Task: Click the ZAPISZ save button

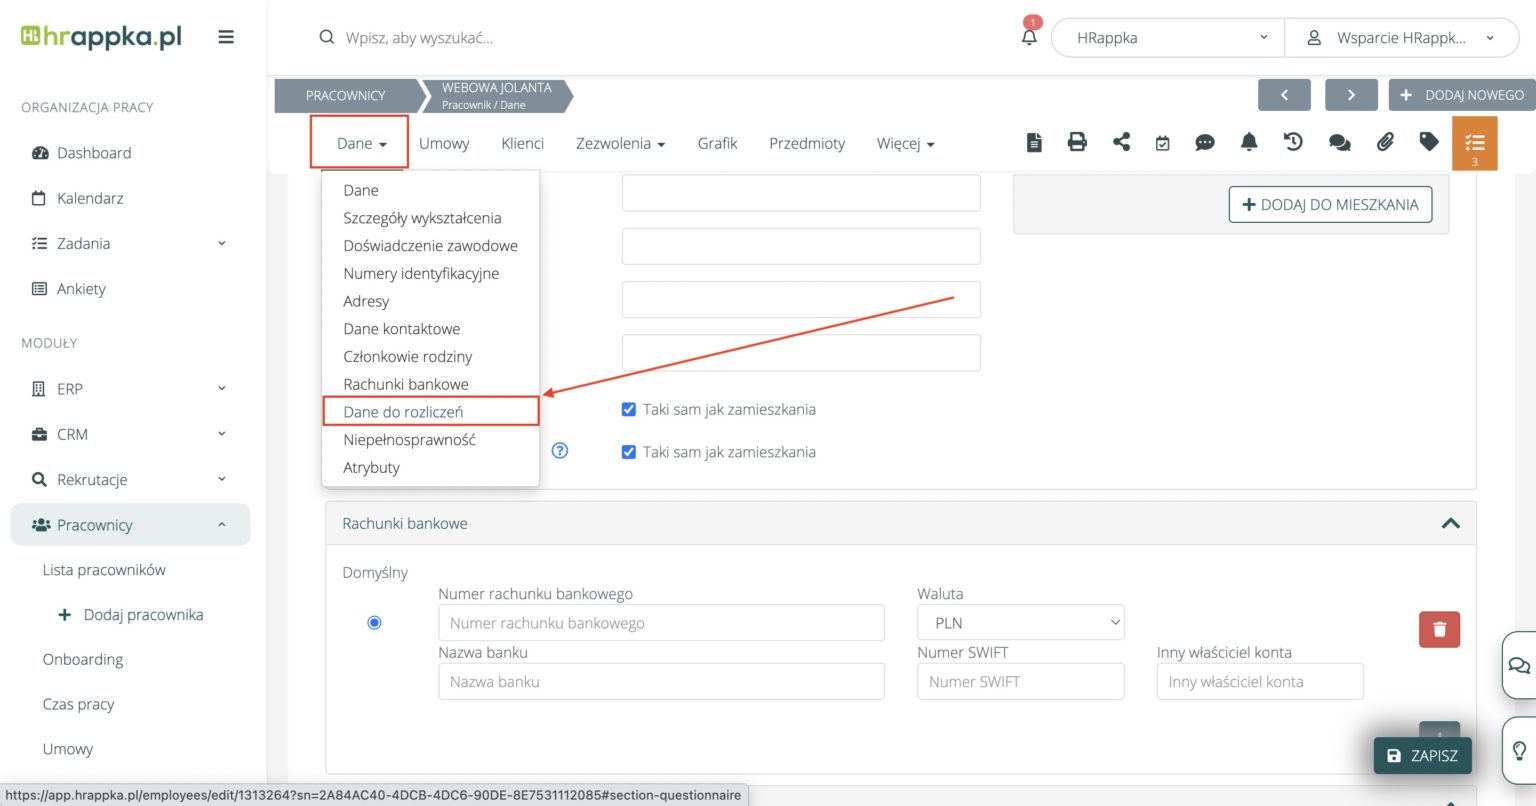Action: 1422,756
